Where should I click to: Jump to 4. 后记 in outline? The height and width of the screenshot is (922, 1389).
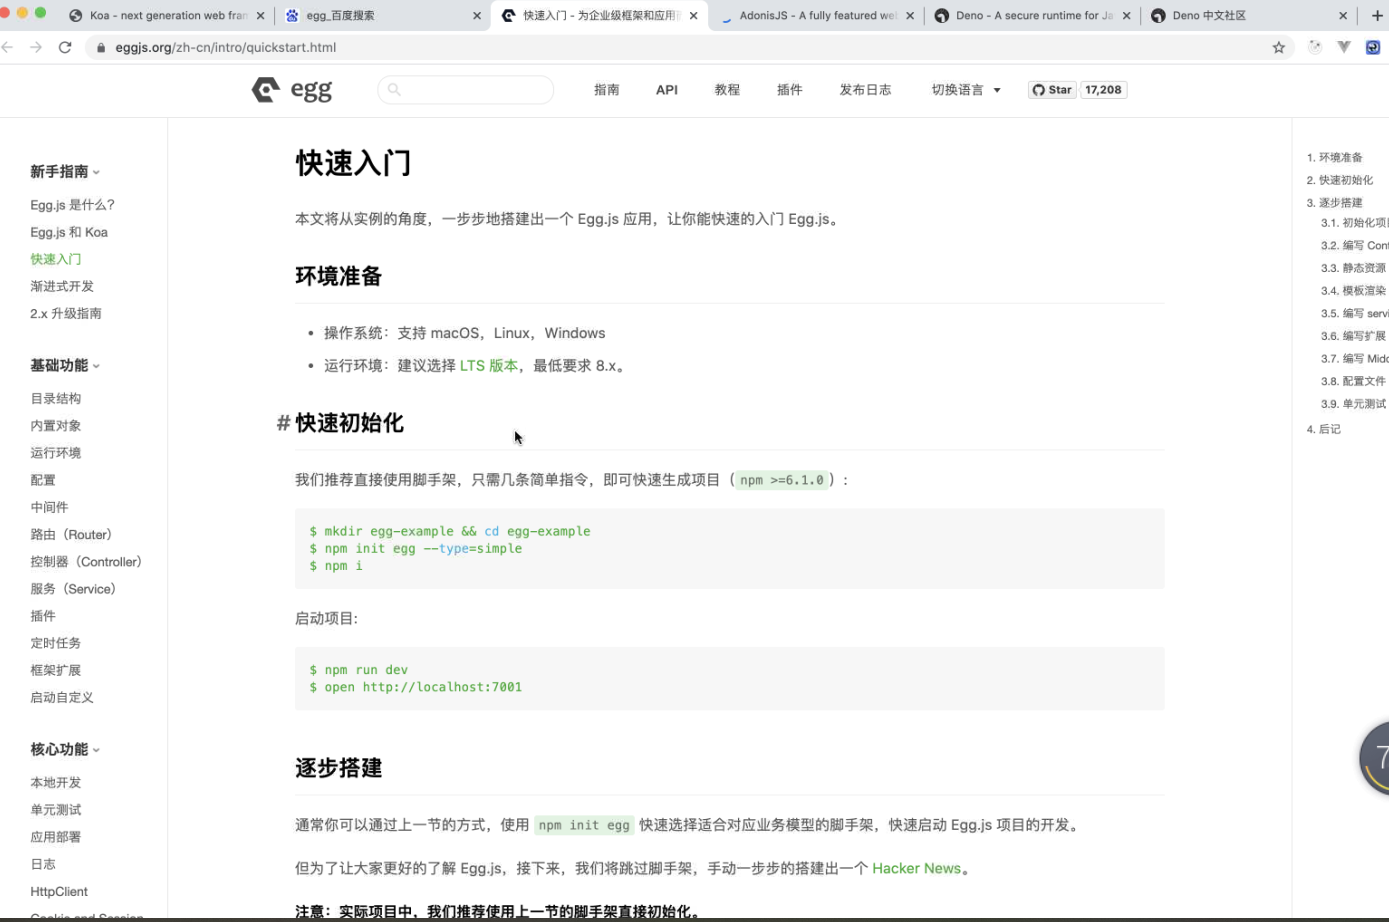[x=1323, y=429]
